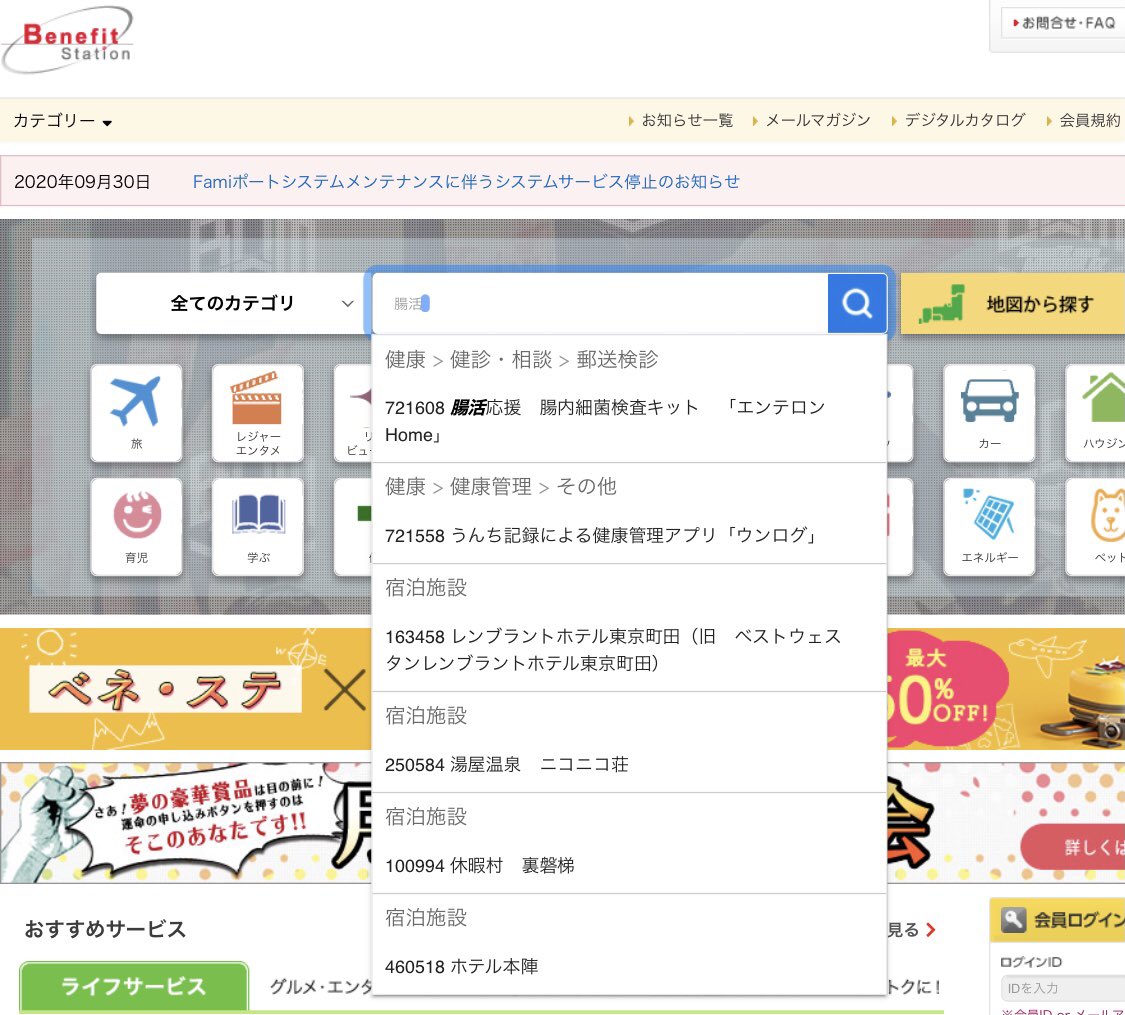The height and width of the screenshot is (1015, 1125).
Task: Open the 育児 childcare category icon
Action: click(x=137, y=526)
